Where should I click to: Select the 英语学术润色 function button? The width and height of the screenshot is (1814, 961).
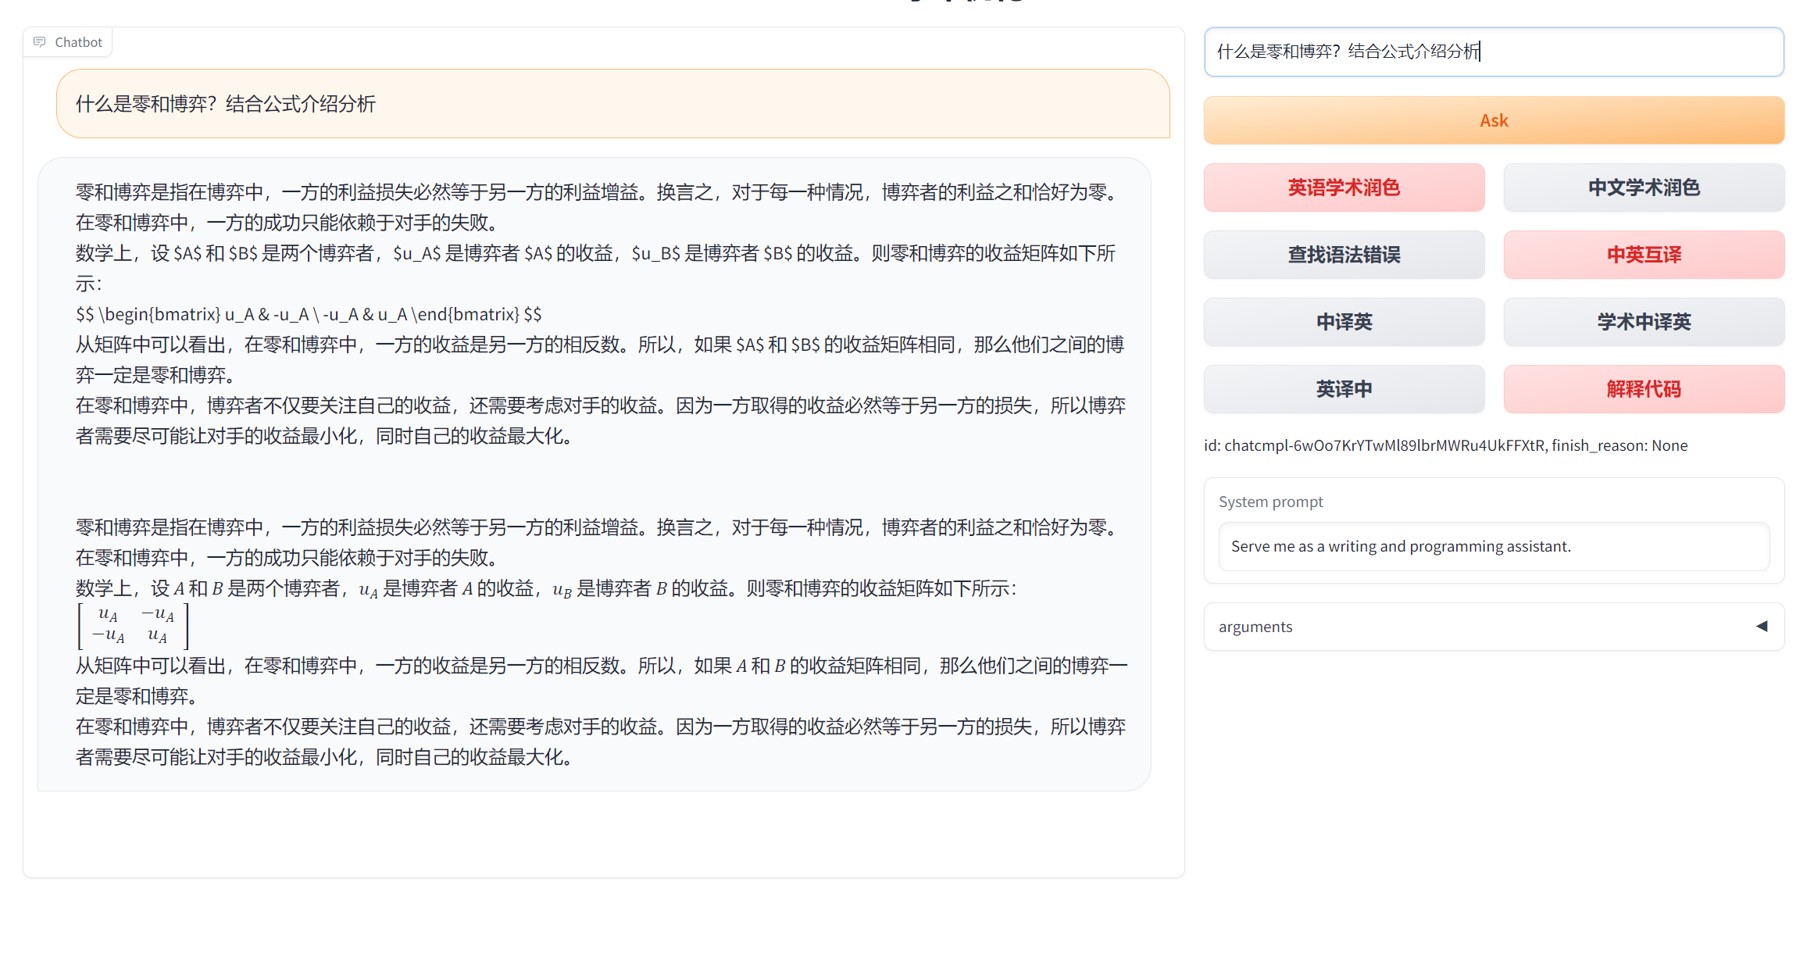pyautogui.click(x=1343, y=188)
